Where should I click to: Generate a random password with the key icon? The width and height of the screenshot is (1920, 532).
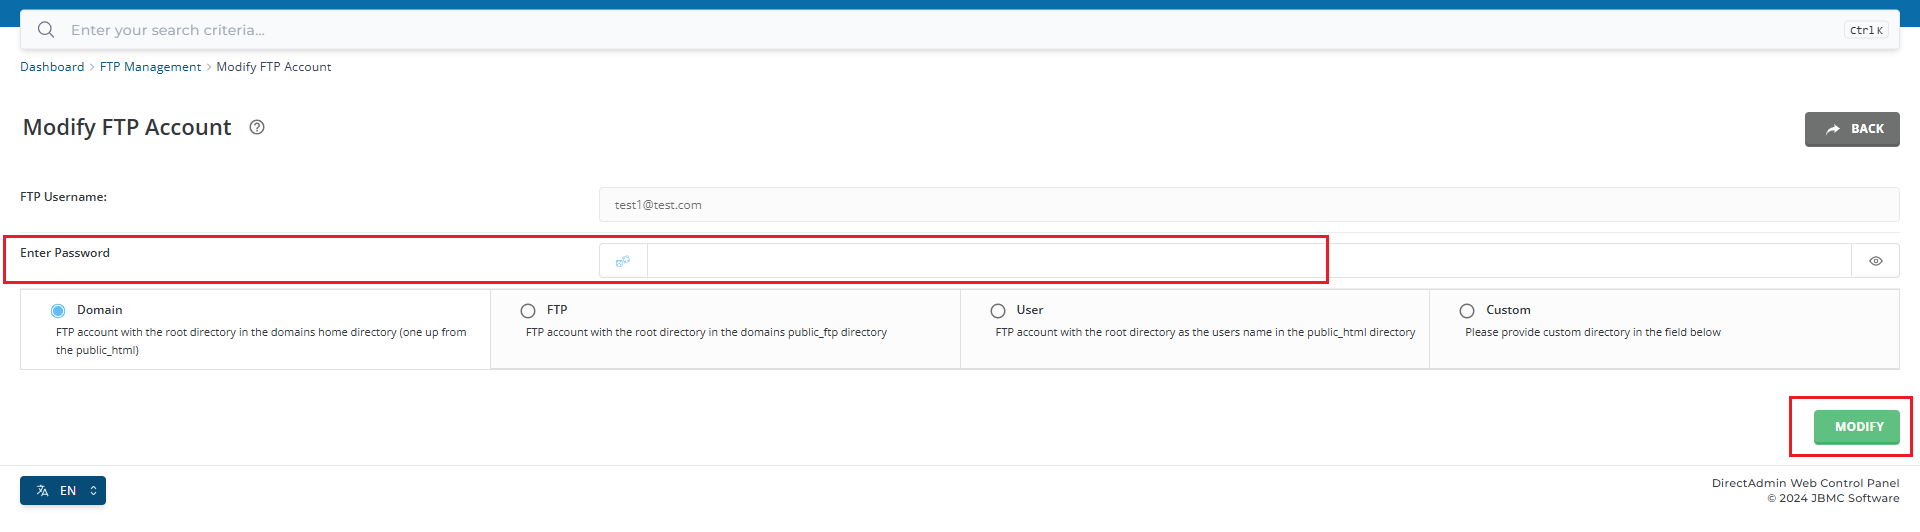point(623,261)
